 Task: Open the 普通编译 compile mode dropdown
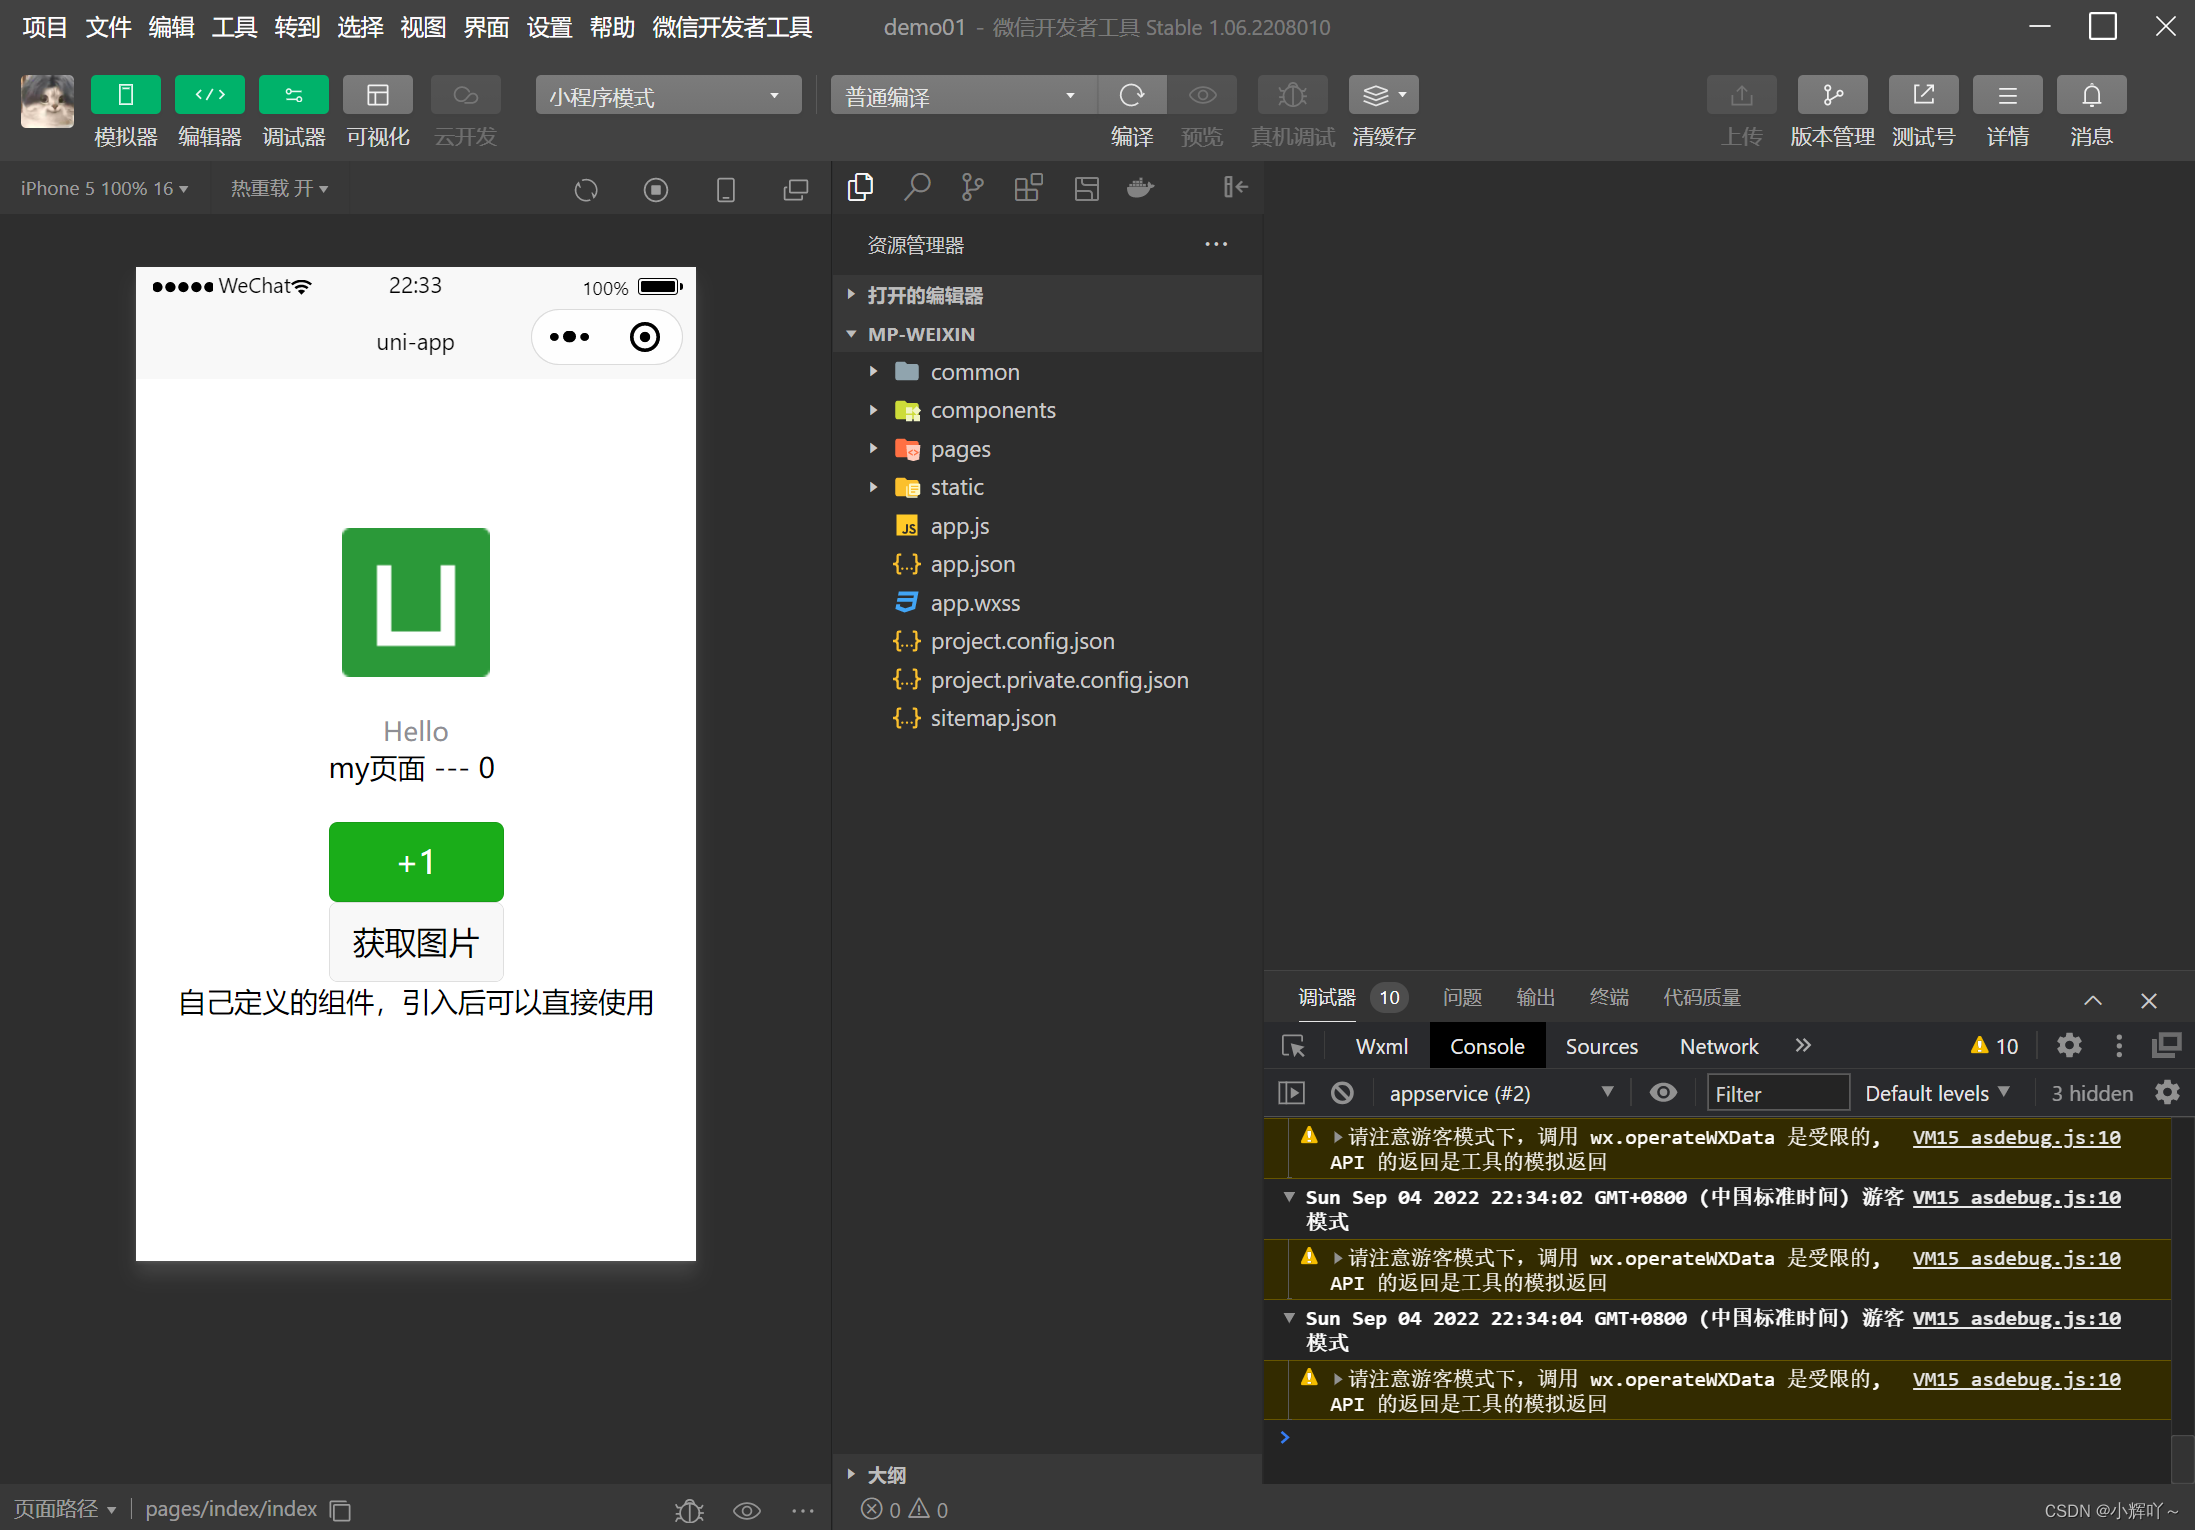click(964, 95)
